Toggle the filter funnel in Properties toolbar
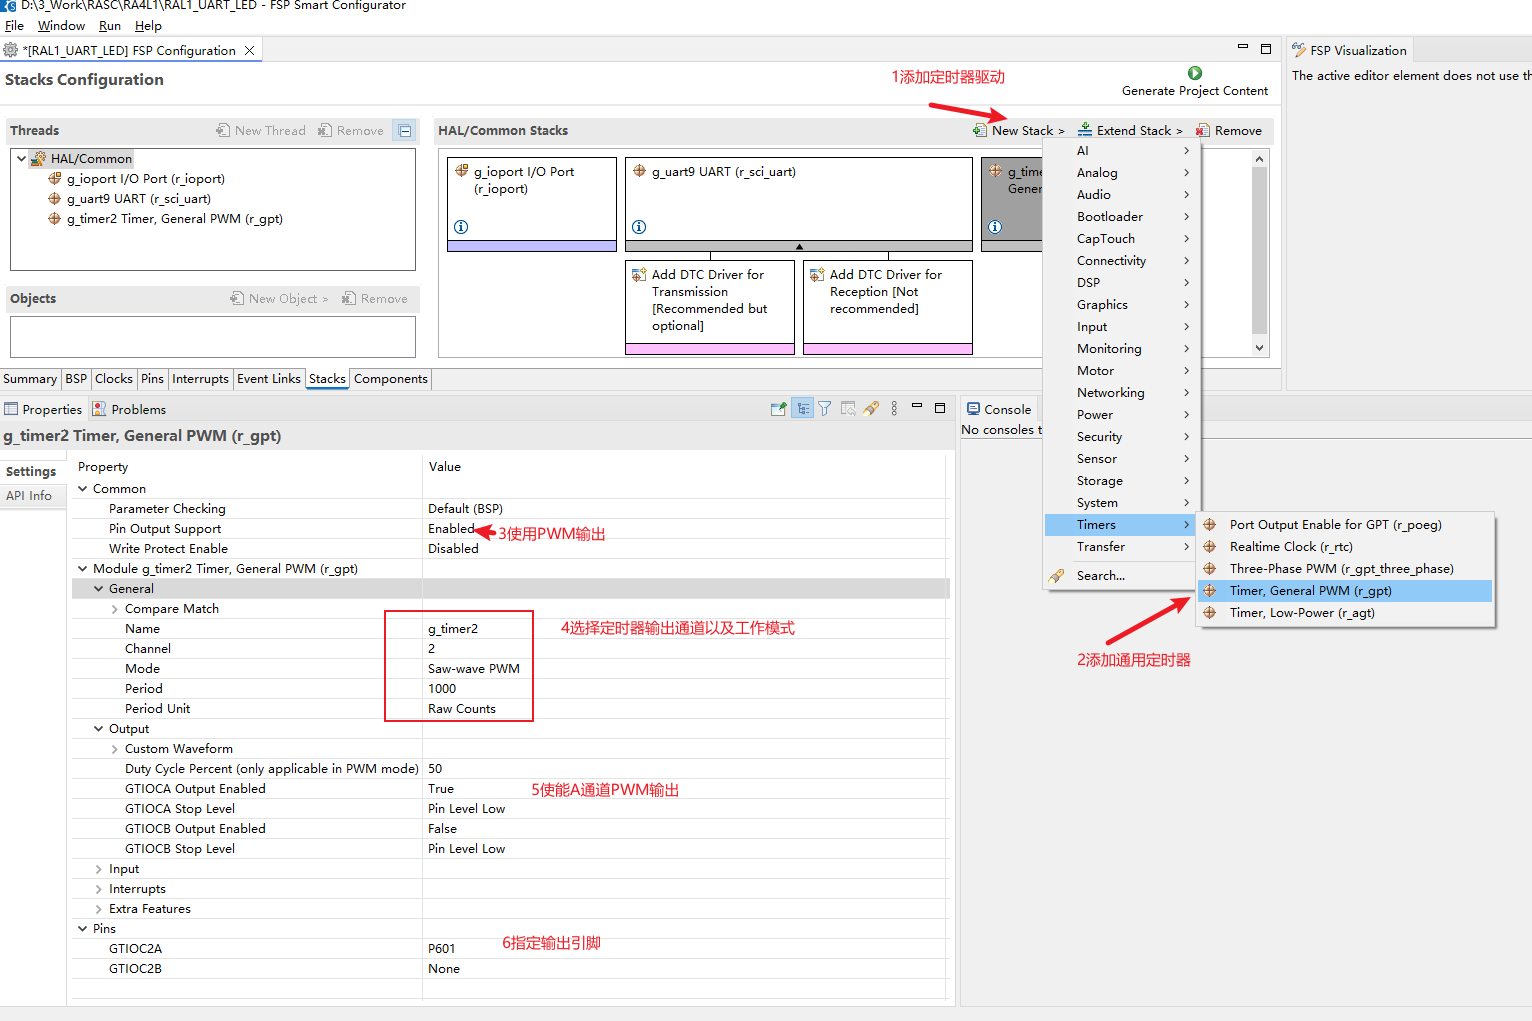The image size is (1532, 1021). tap(825, 409)
